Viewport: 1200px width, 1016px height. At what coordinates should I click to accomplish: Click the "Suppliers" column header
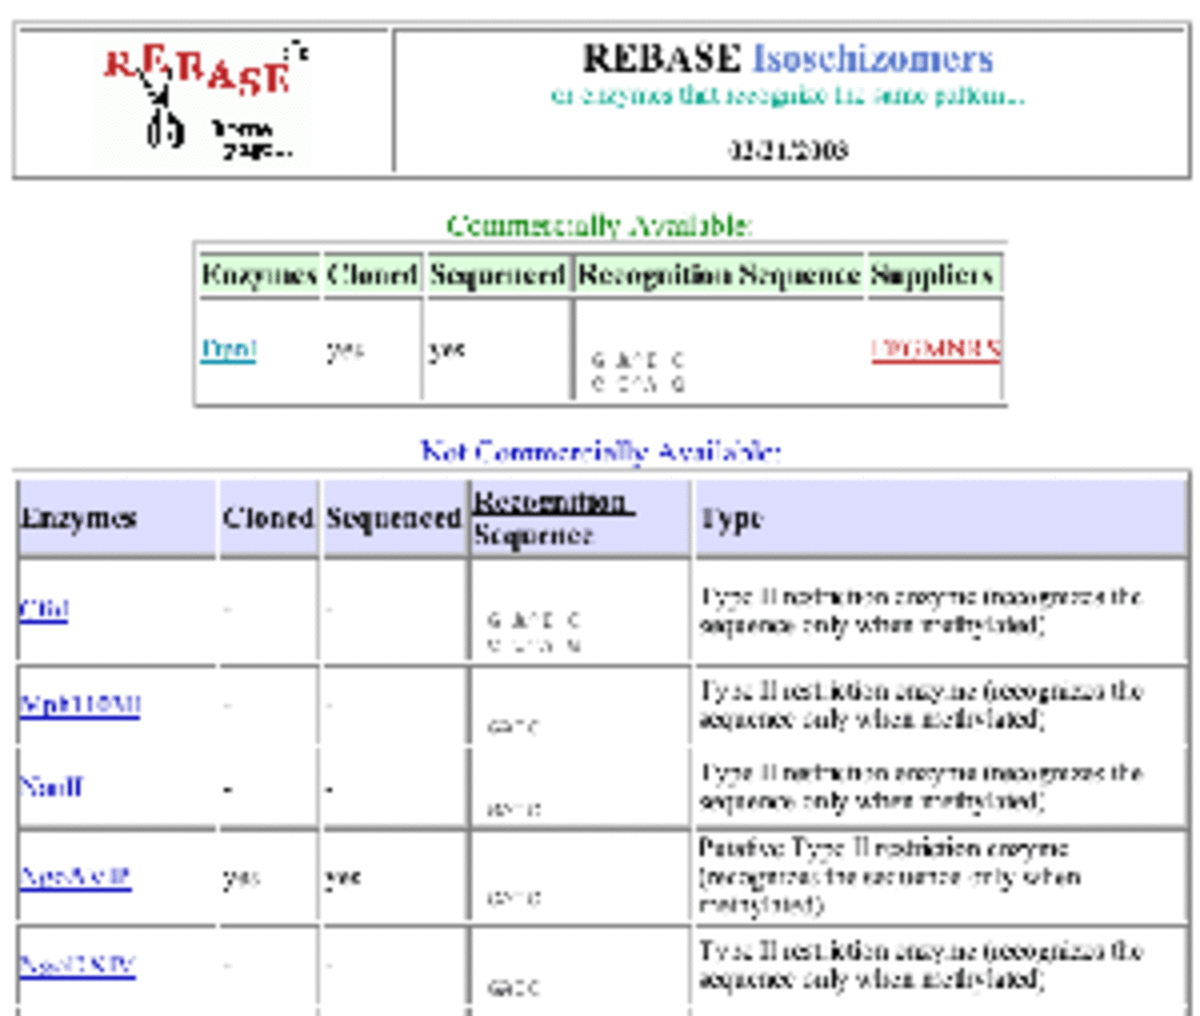point(934,274)
